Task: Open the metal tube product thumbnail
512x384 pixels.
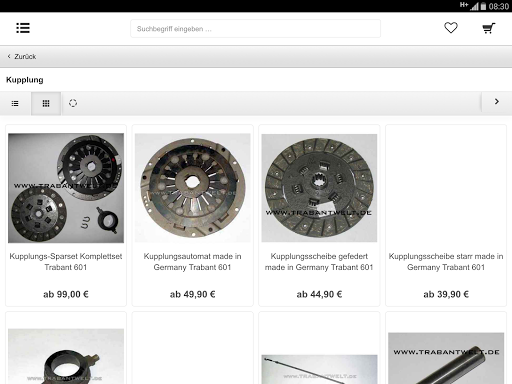Action: pos(446,358)
